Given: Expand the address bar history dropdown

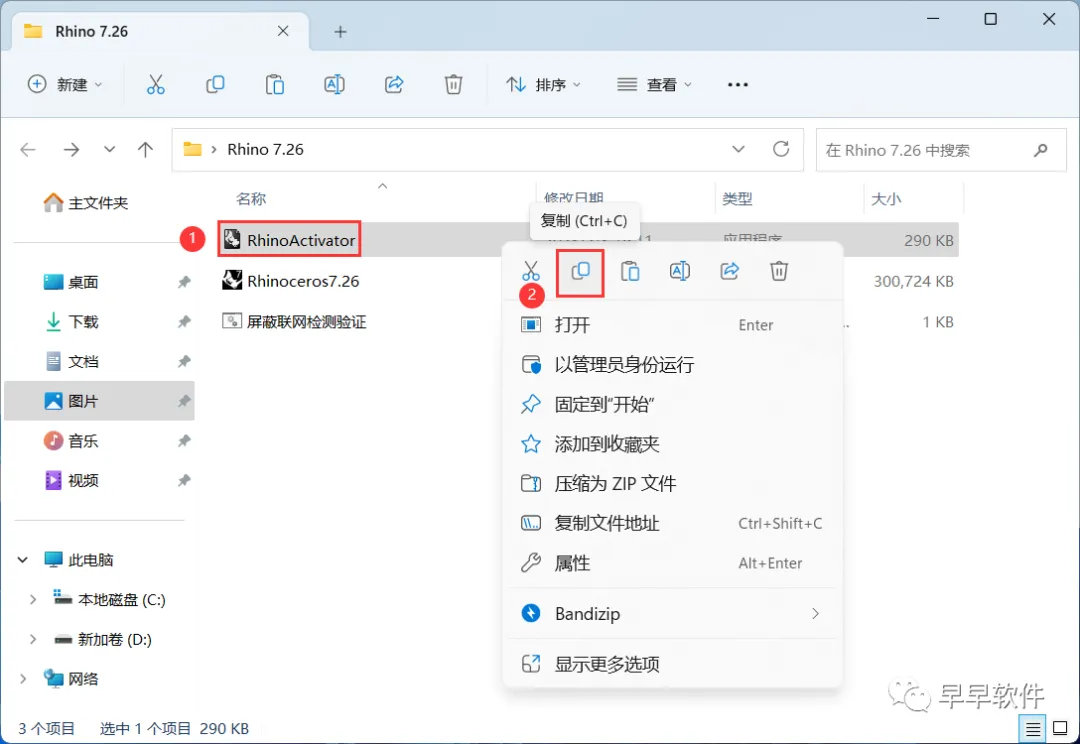Looking at the screenshot, I should pyautogui.click(x=738, y=149).
